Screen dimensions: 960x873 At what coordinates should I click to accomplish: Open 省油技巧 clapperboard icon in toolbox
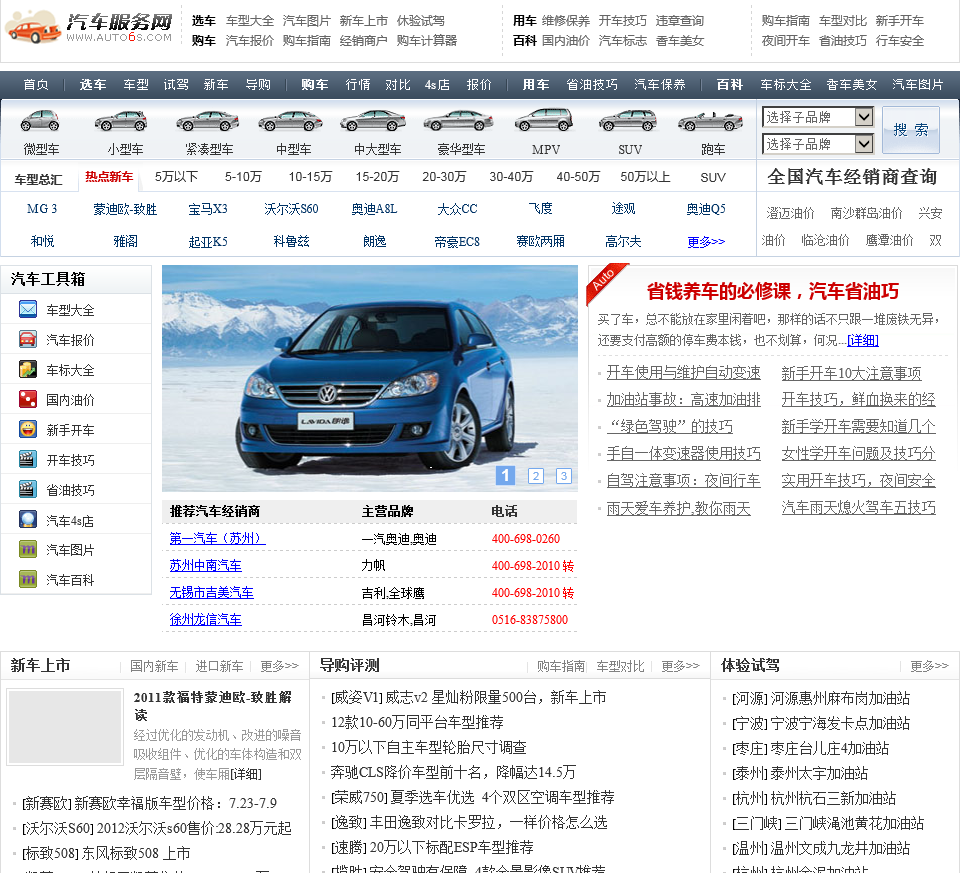click(28, 489)
